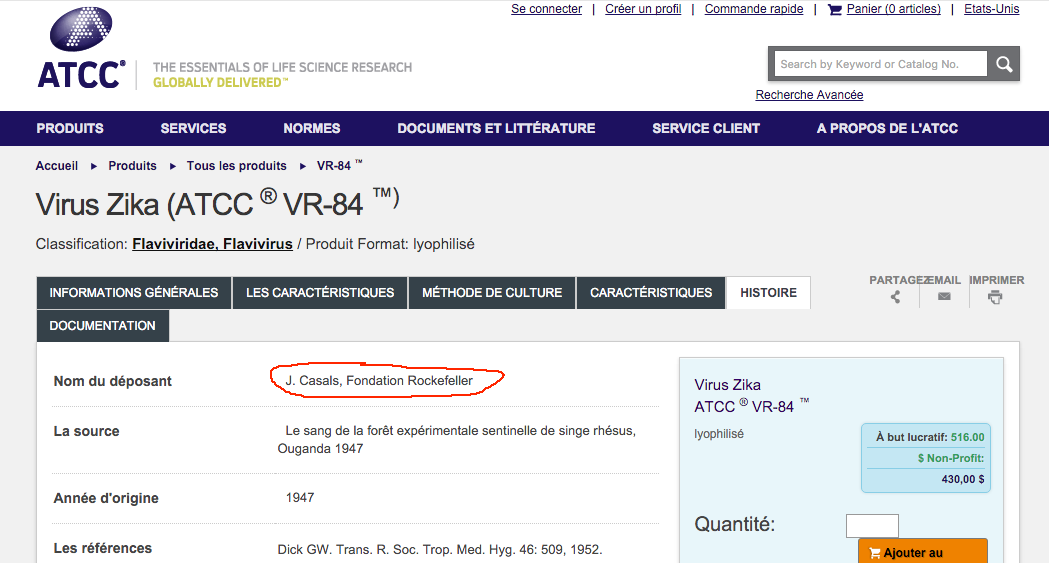Click the ATCC logo
The height and width of the screenshot is (563, 1049).
point(81,48)
